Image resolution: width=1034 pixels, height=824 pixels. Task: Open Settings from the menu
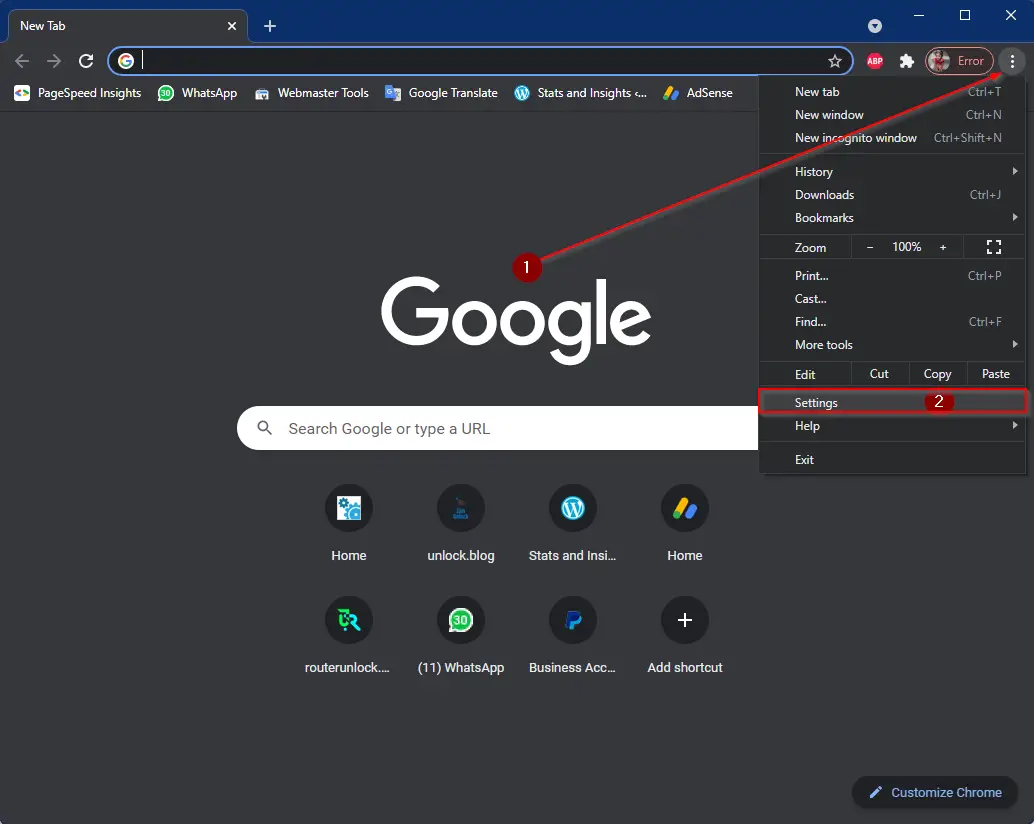[892, 402]
